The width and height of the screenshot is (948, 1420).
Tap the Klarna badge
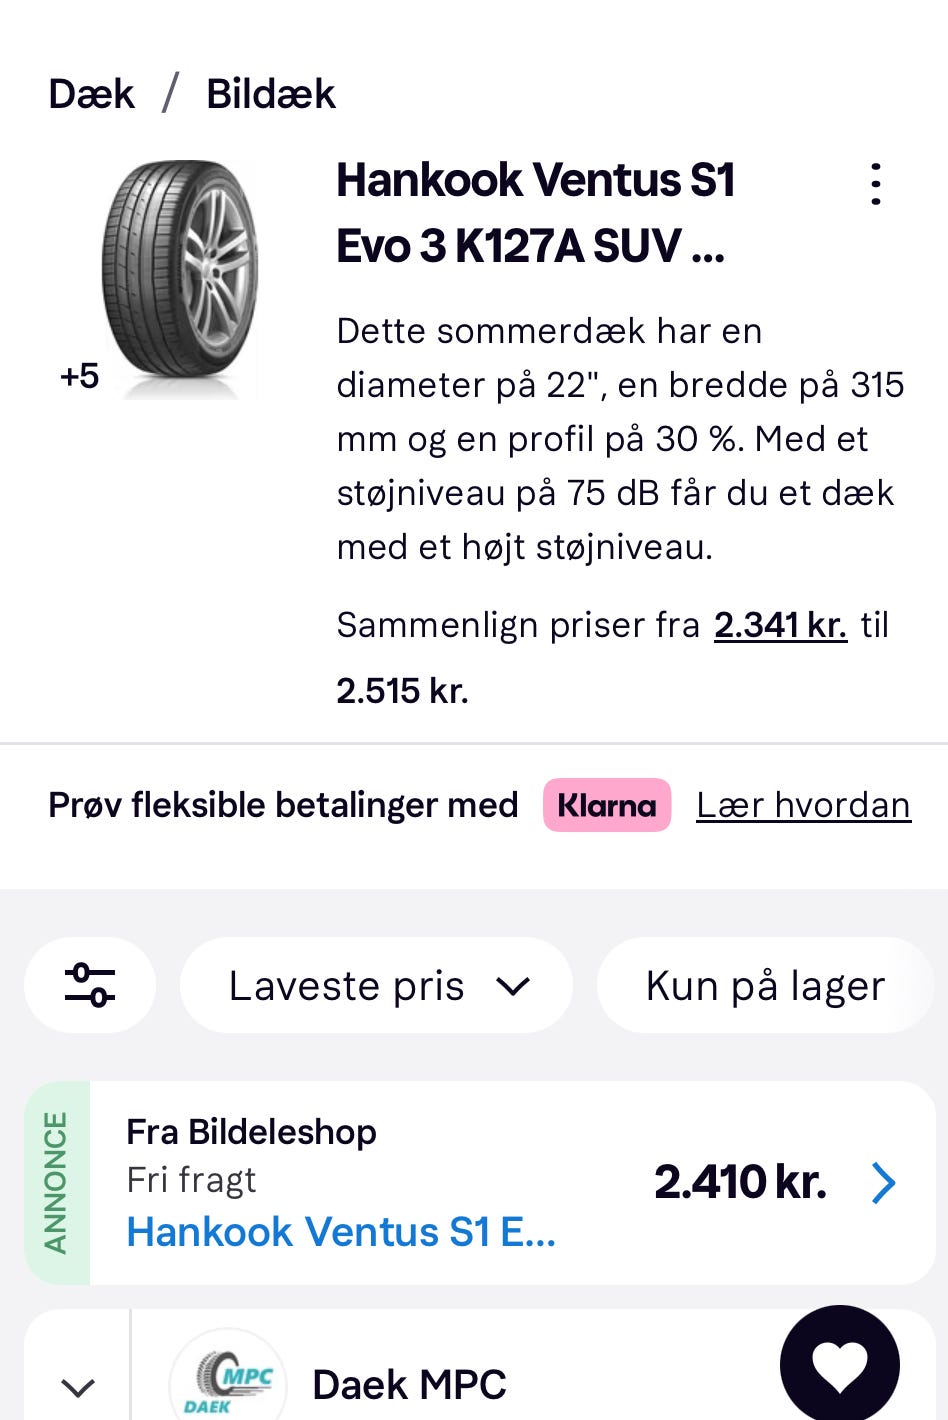(607, 805)
